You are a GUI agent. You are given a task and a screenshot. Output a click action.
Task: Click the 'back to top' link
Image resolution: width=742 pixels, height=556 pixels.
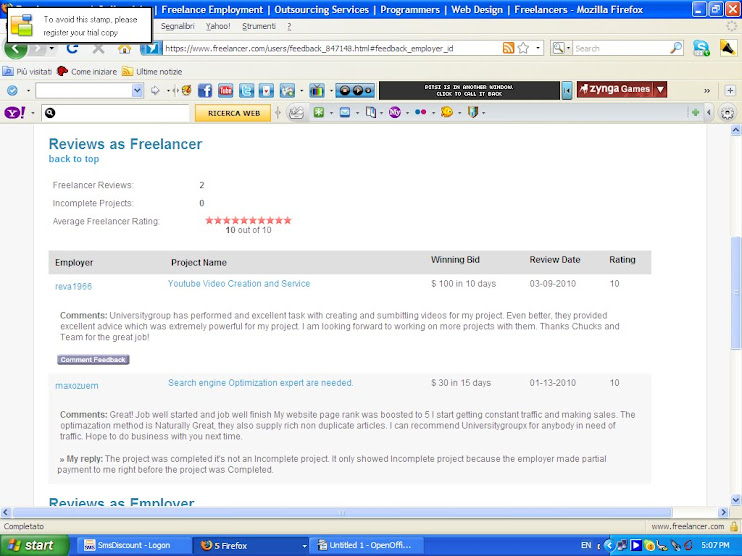tap(74, 159)
